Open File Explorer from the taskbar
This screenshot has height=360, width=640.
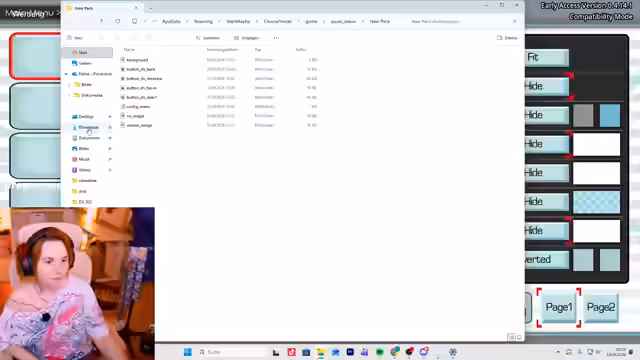(321, 352)
